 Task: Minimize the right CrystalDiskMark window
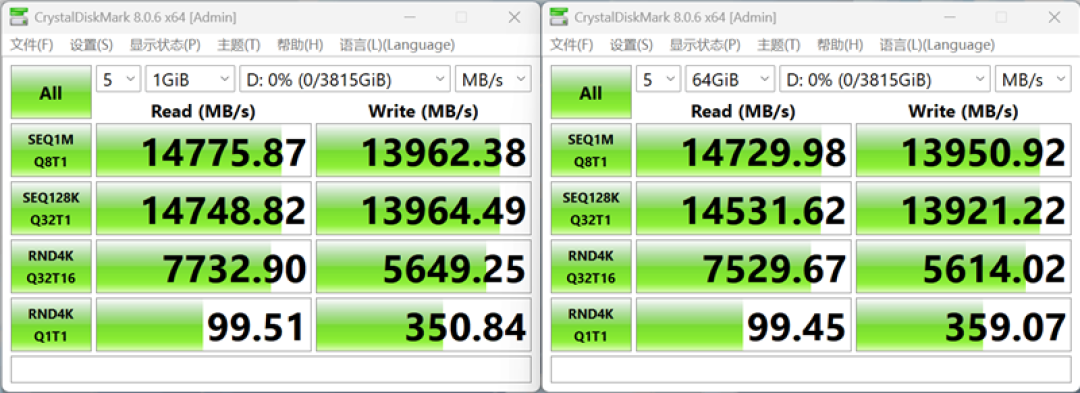(949, 17)
